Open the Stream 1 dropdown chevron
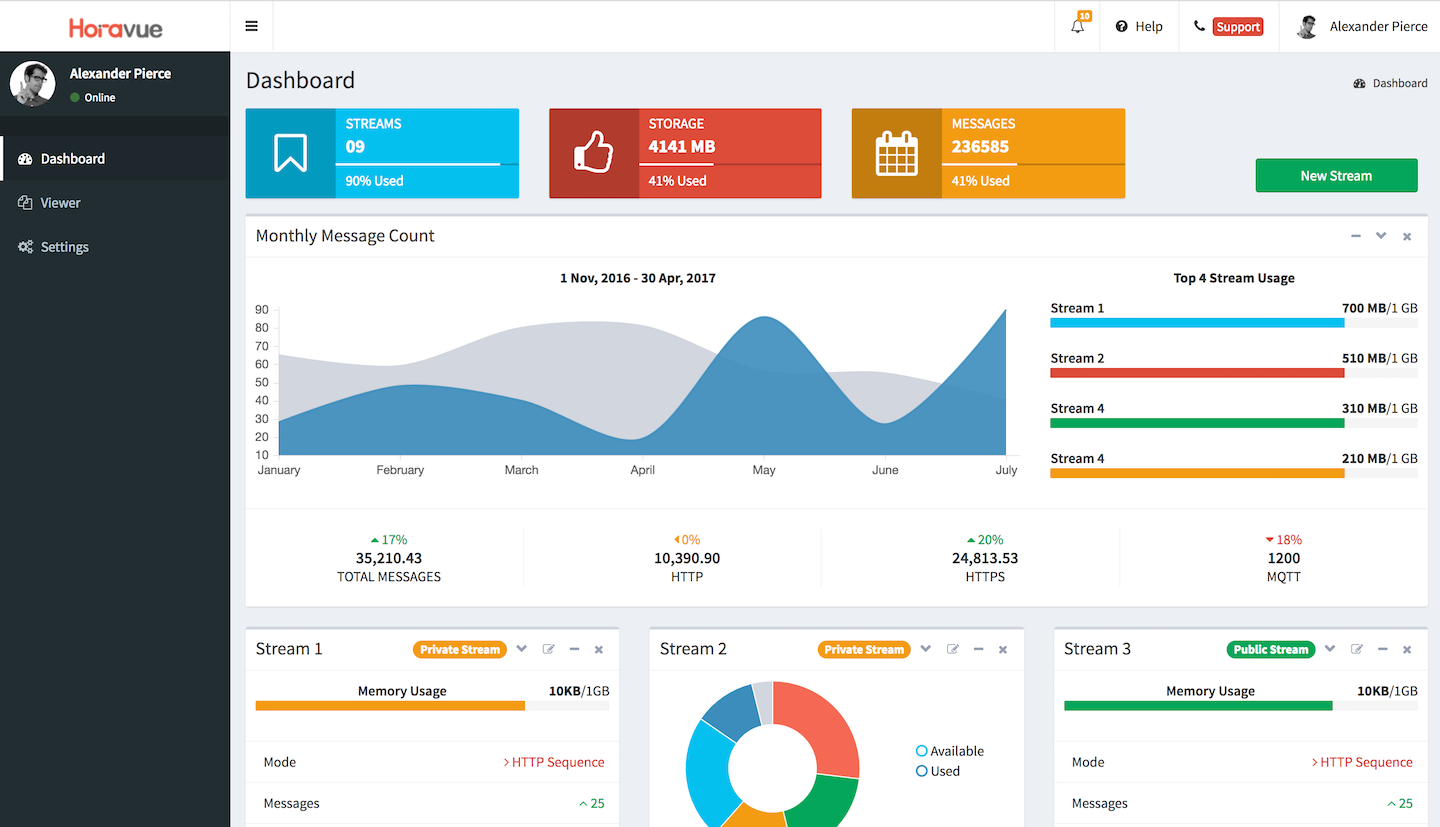This screenshot has width=1440, height=827. 521,648
